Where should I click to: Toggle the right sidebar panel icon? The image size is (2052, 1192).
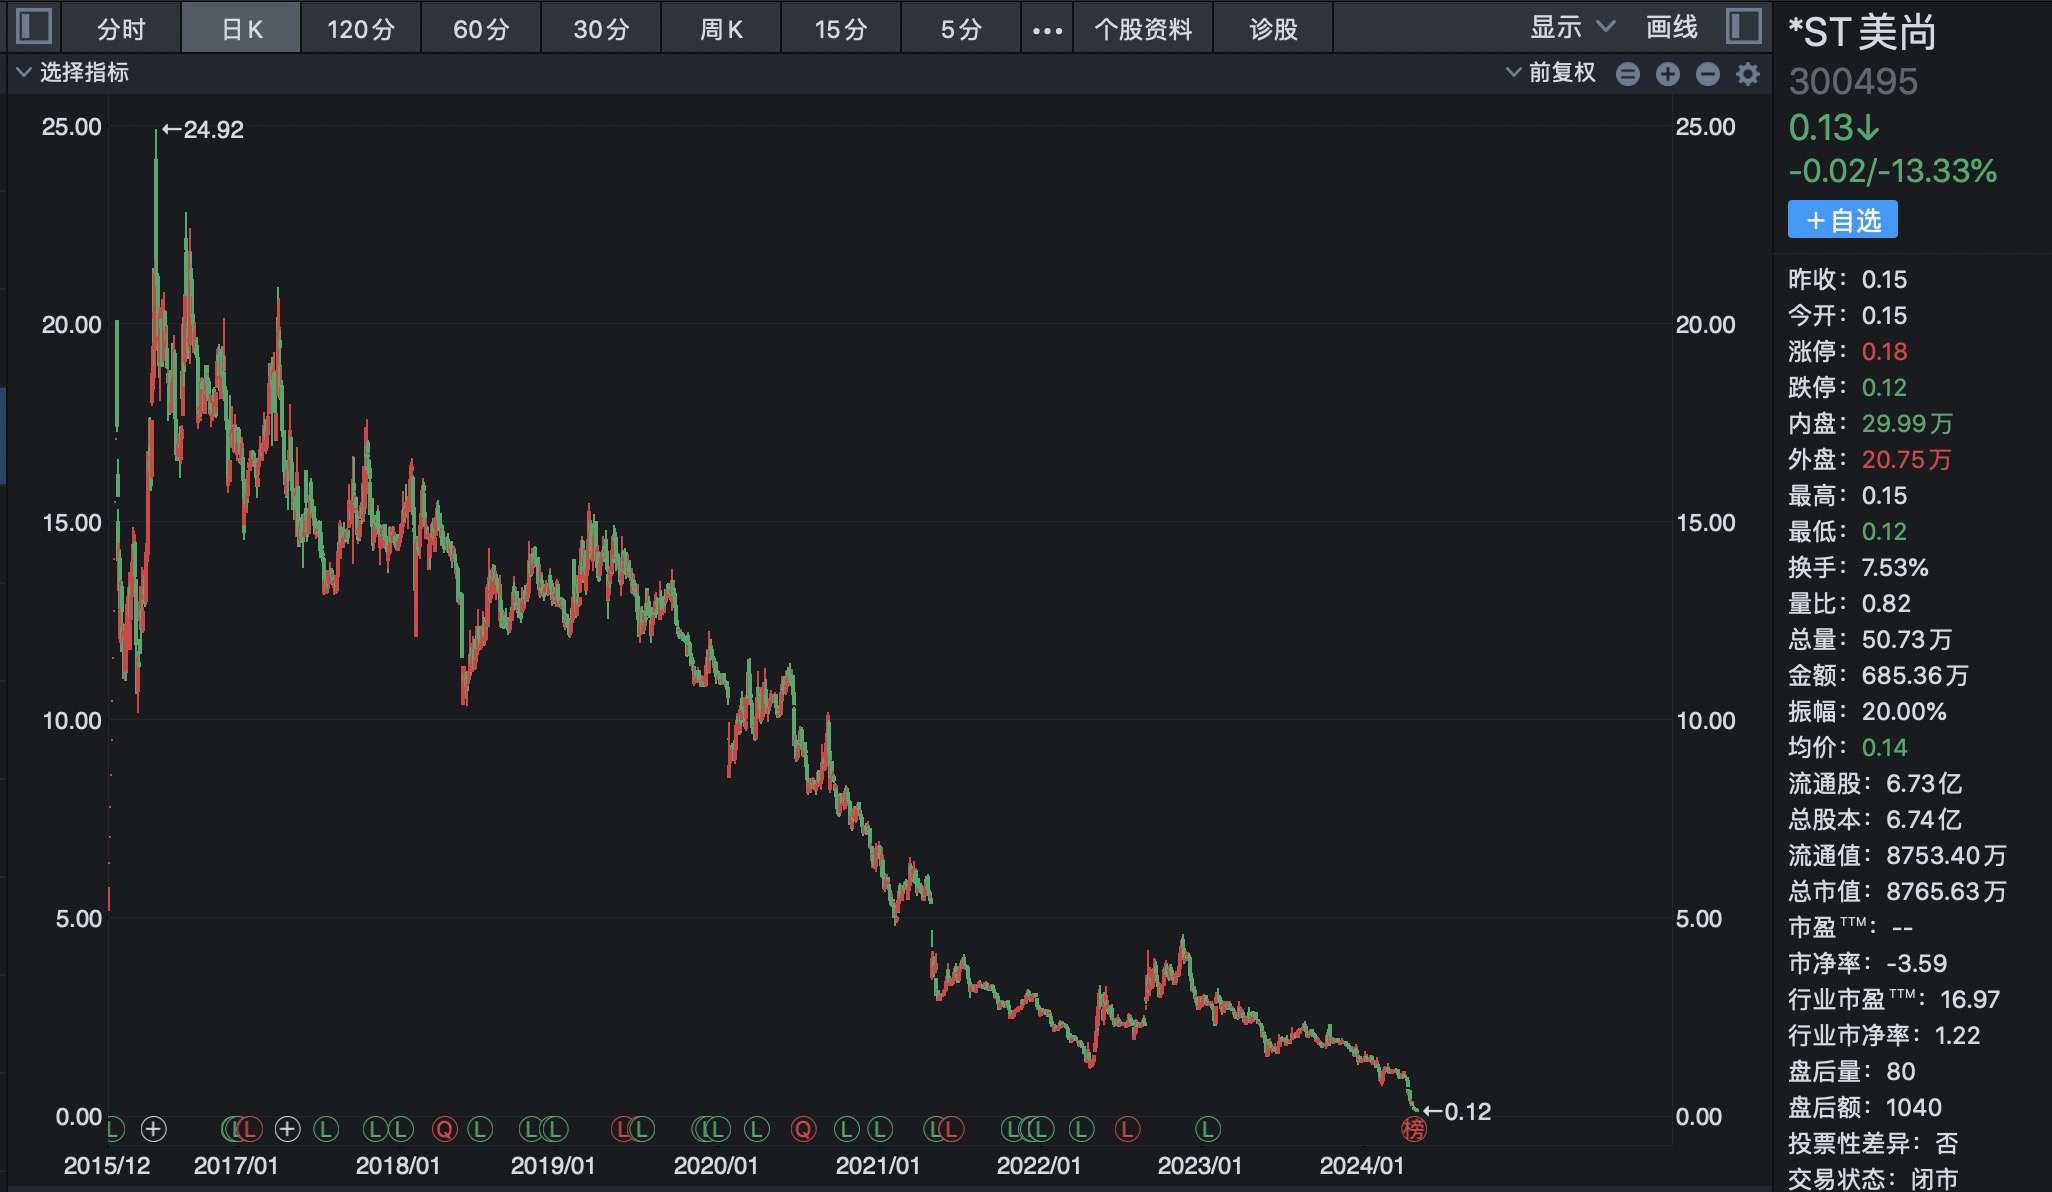tap(1743, 26)
